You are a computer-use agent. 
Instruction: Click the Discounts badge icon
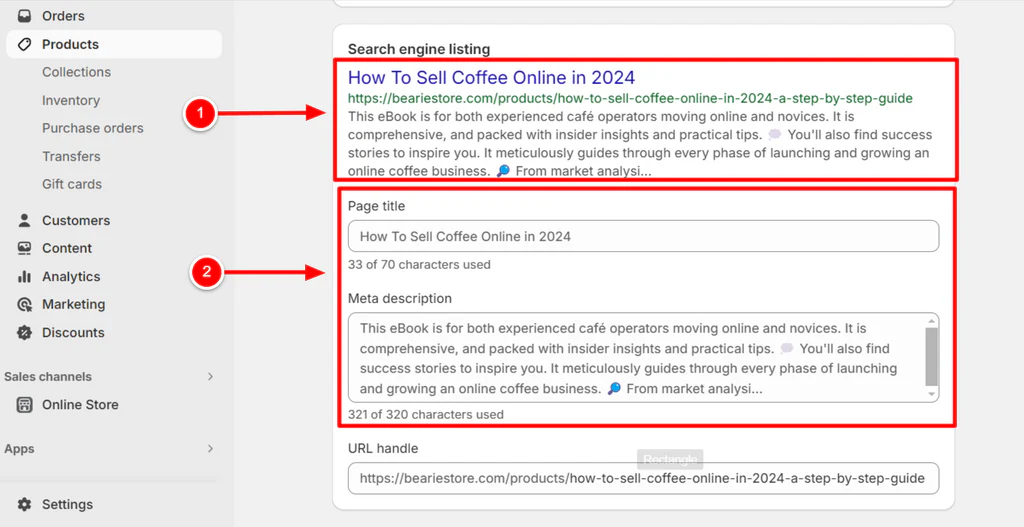point(24,332)
